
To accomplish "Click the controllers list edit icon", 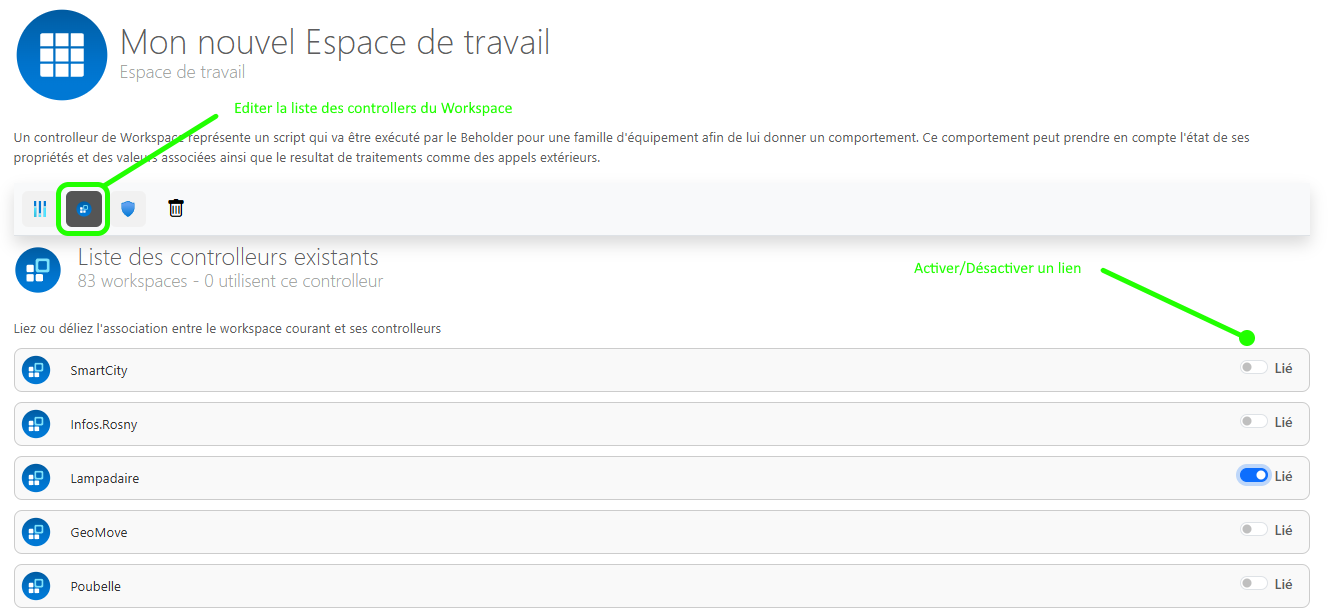I will 84,209.
